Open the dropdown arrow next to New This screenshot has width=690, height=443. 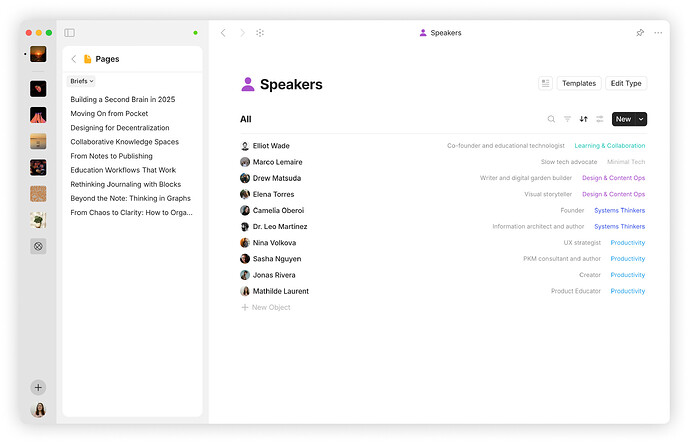coord(641,119)
